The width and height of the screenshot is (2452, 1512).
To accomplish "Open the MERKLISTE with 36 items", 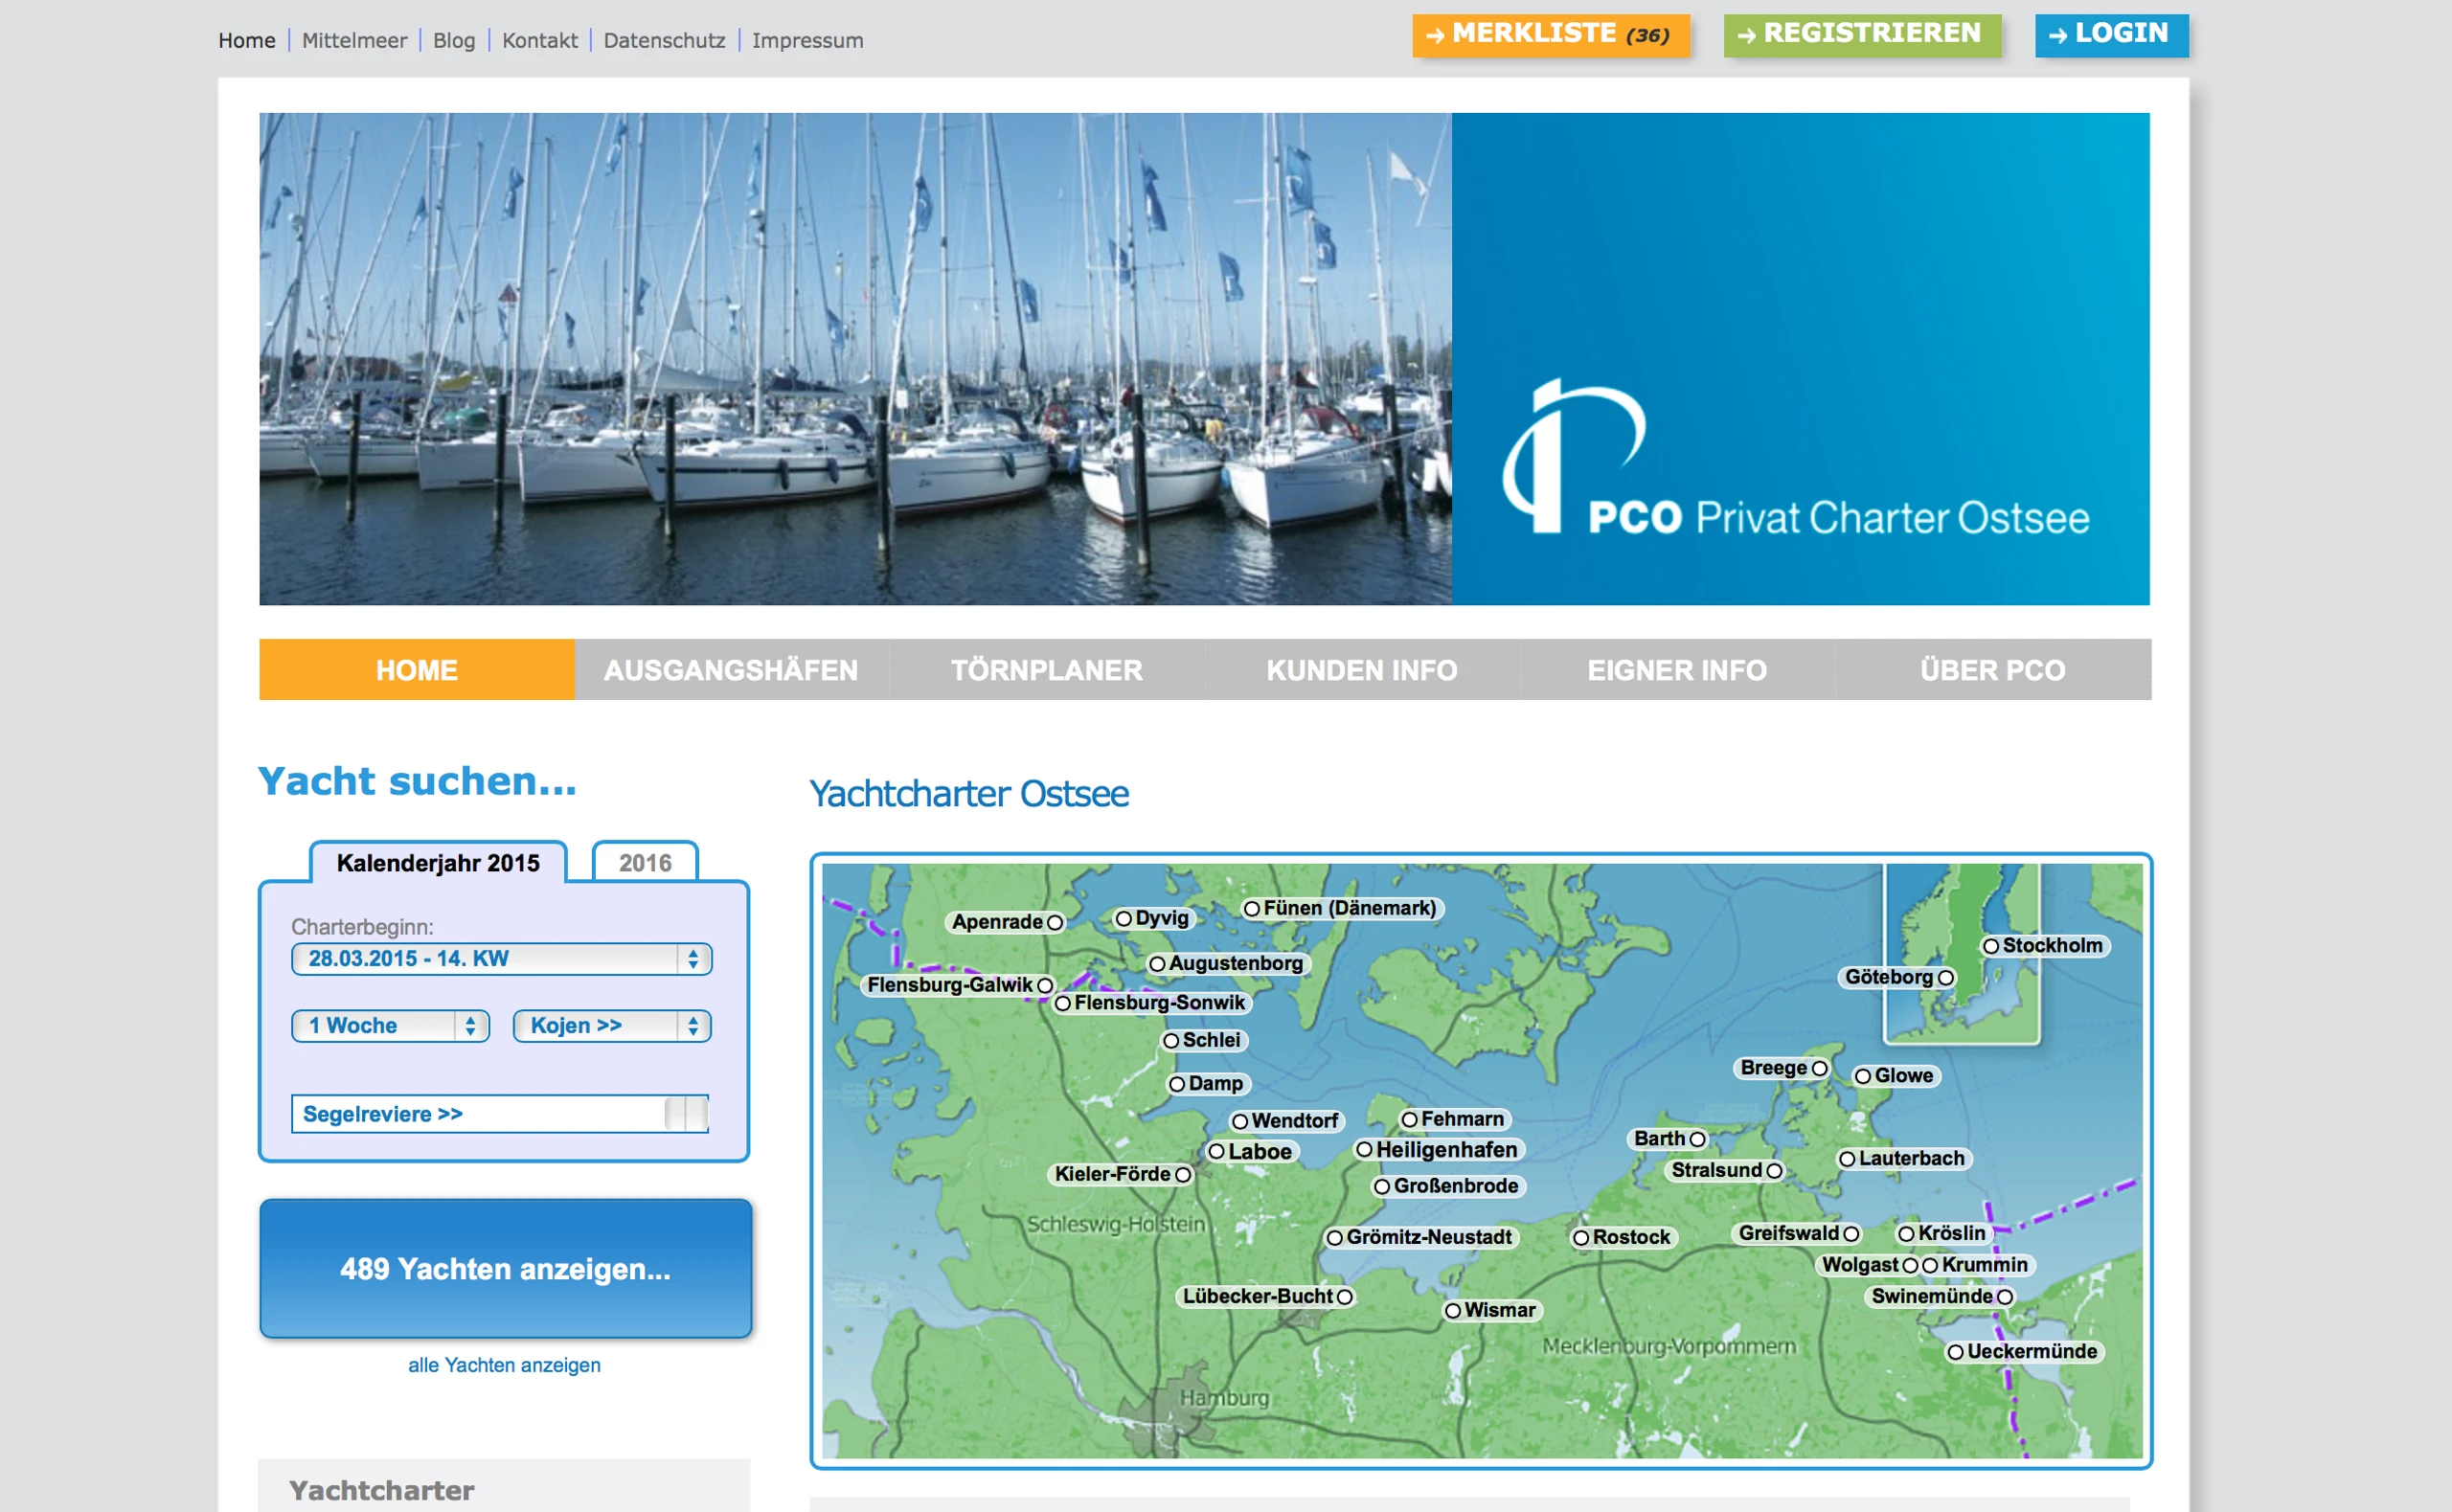I will click(x=1551, y=33).
